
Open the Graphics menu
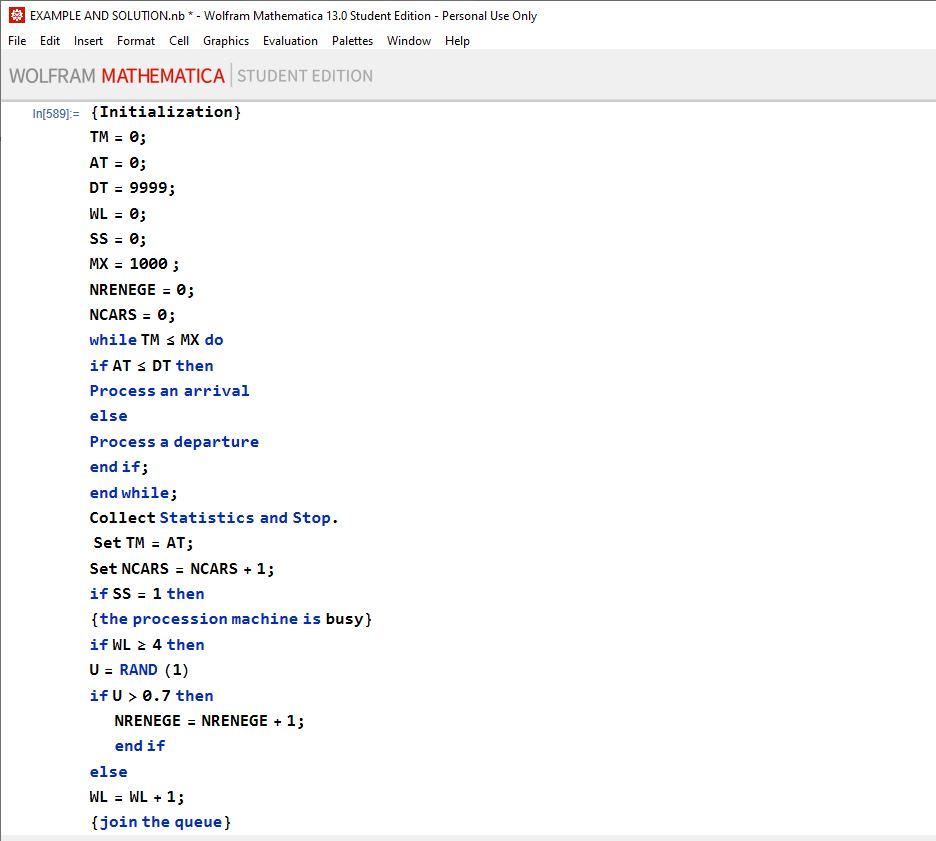tap(225, 41)
